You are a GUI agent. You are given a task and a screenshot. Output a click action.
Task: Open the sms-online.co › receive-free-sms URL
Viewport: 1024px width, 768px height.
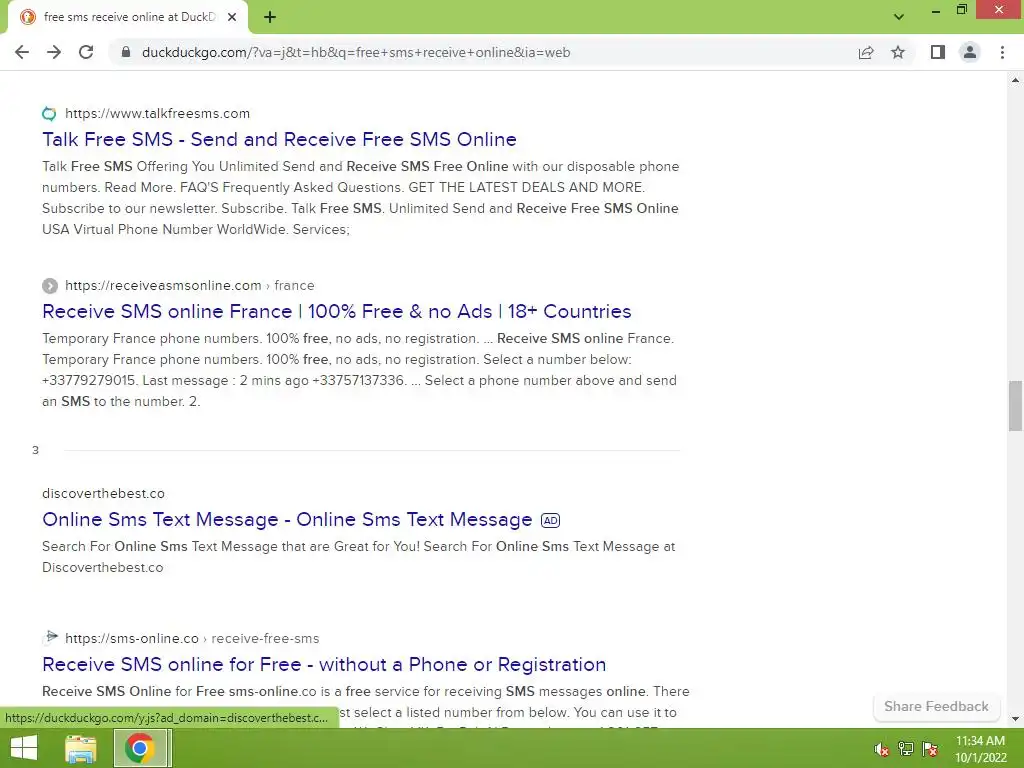(x=192, y=639)
